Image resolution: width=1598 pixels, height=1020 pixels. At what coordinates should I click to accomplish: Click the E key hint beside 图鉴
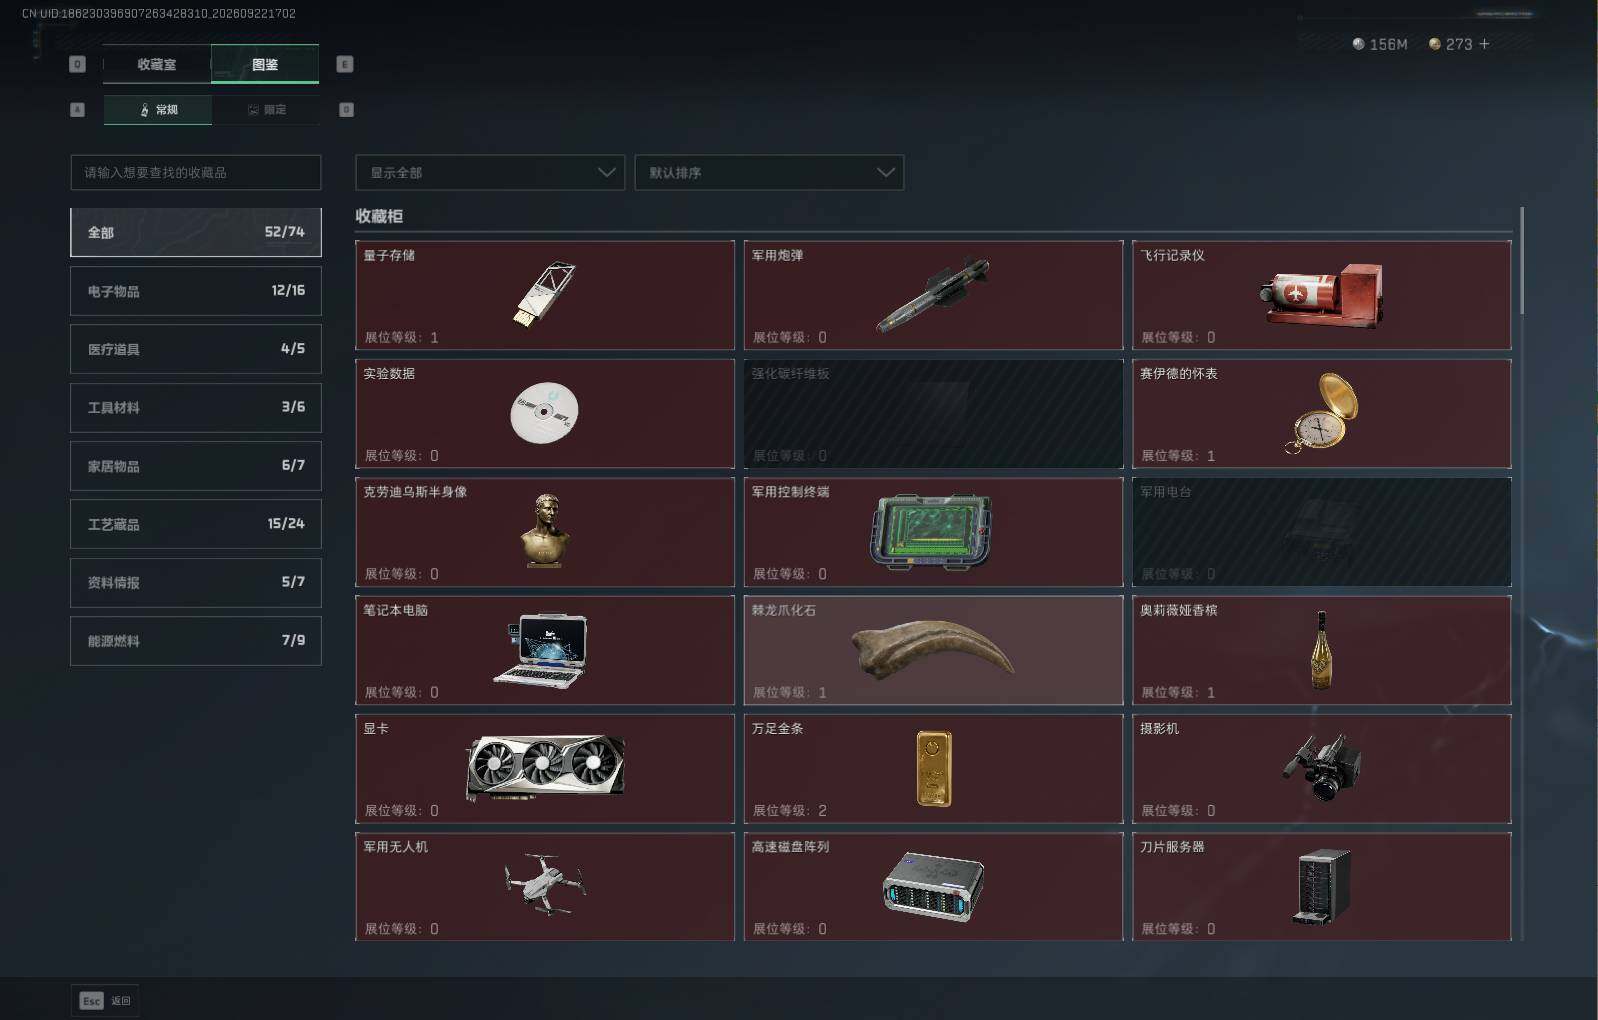345,64
